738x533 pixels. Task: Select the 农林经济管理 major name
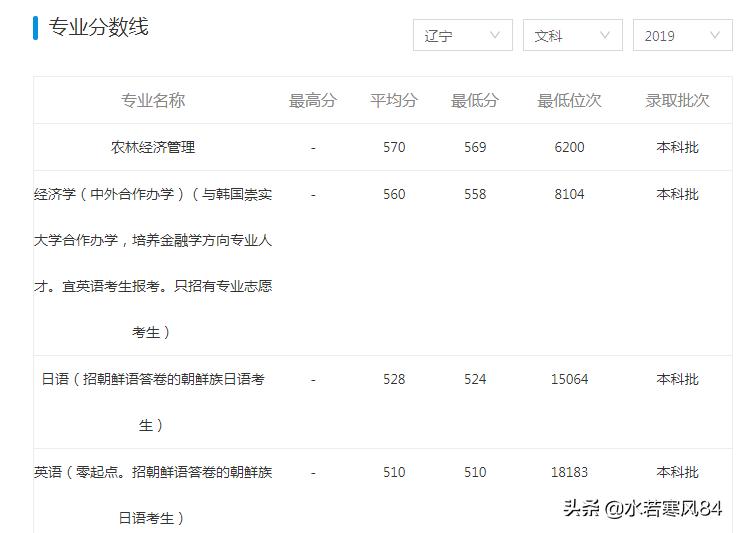153,147
